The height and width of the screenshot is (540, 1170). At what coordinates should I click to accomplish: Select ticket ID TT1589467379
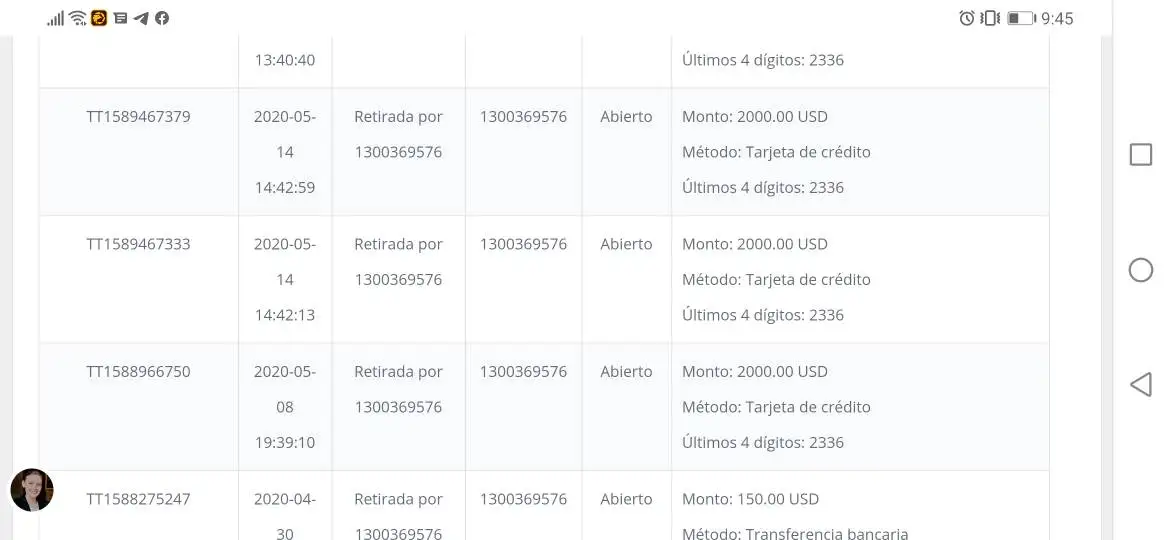tap(138, 117)
